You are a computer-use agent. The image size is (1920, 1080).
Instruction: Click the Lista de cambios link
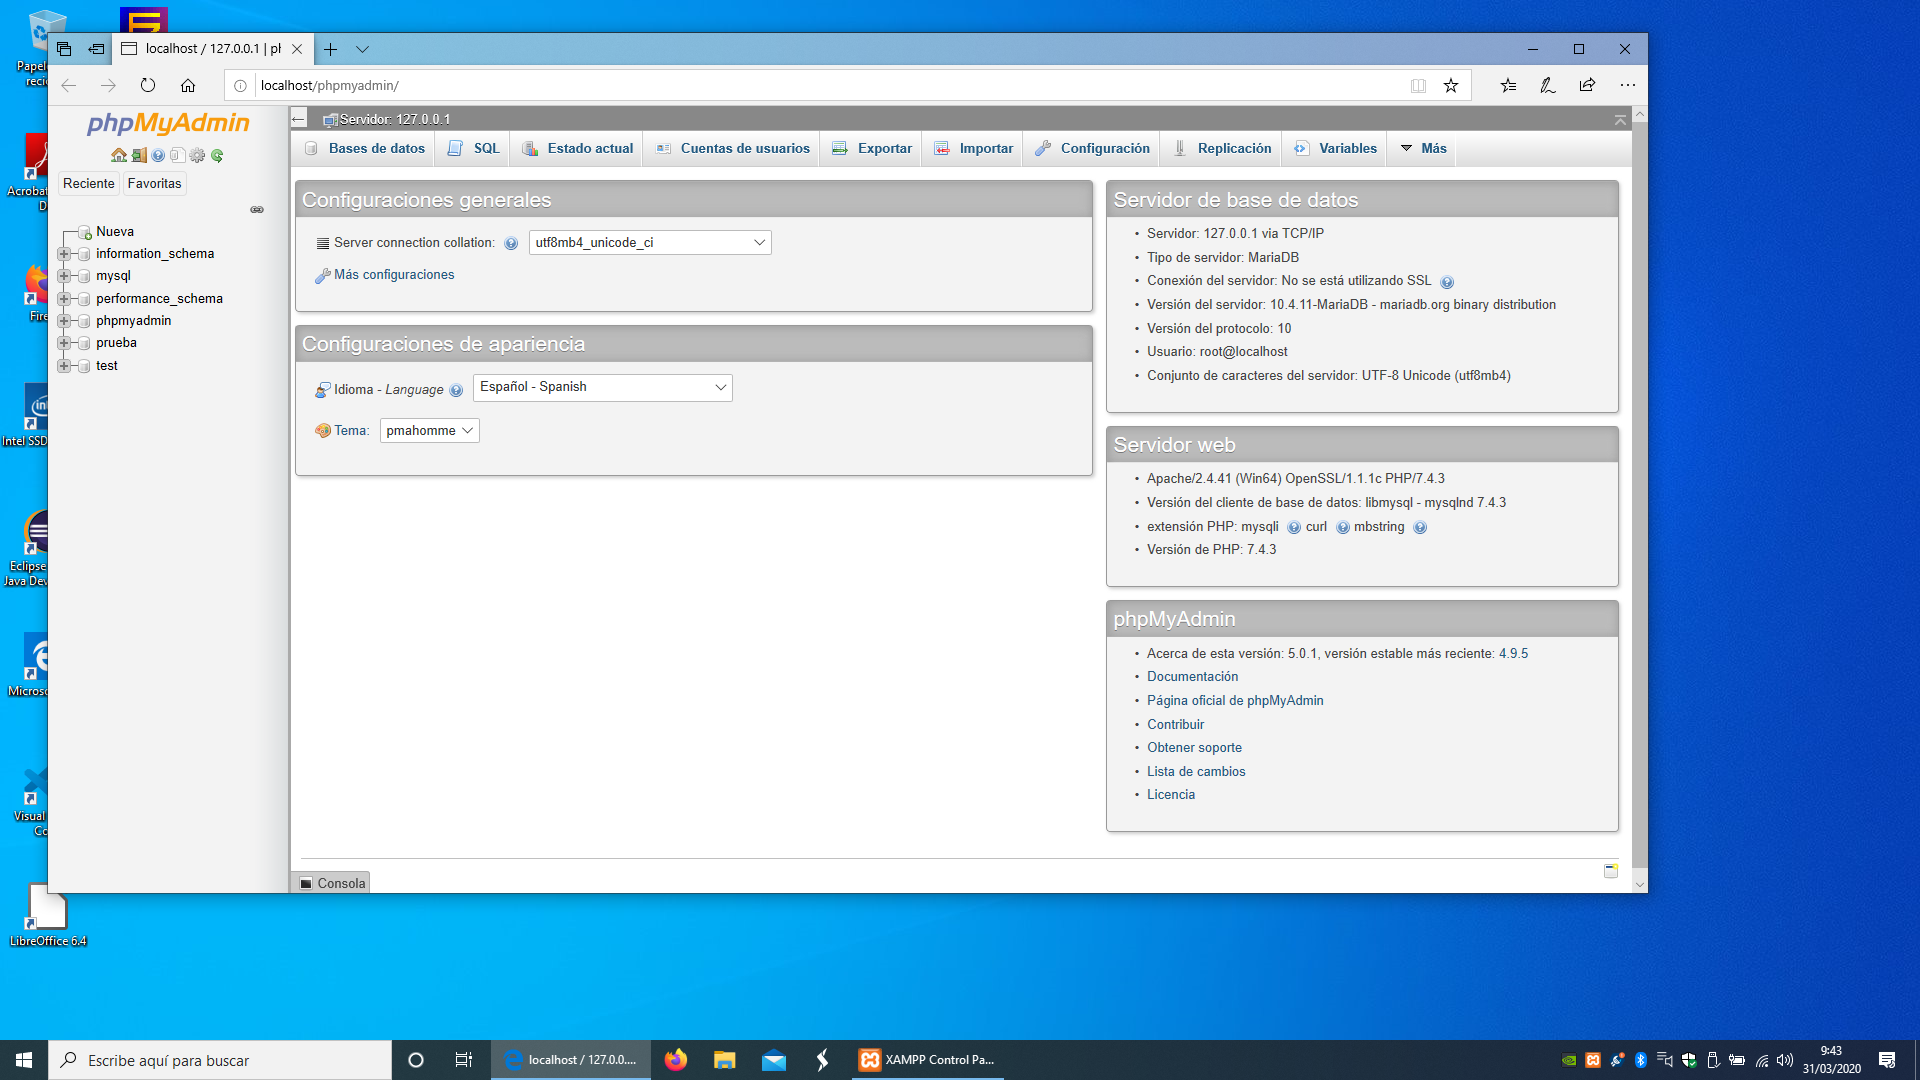click(1196, 772)
